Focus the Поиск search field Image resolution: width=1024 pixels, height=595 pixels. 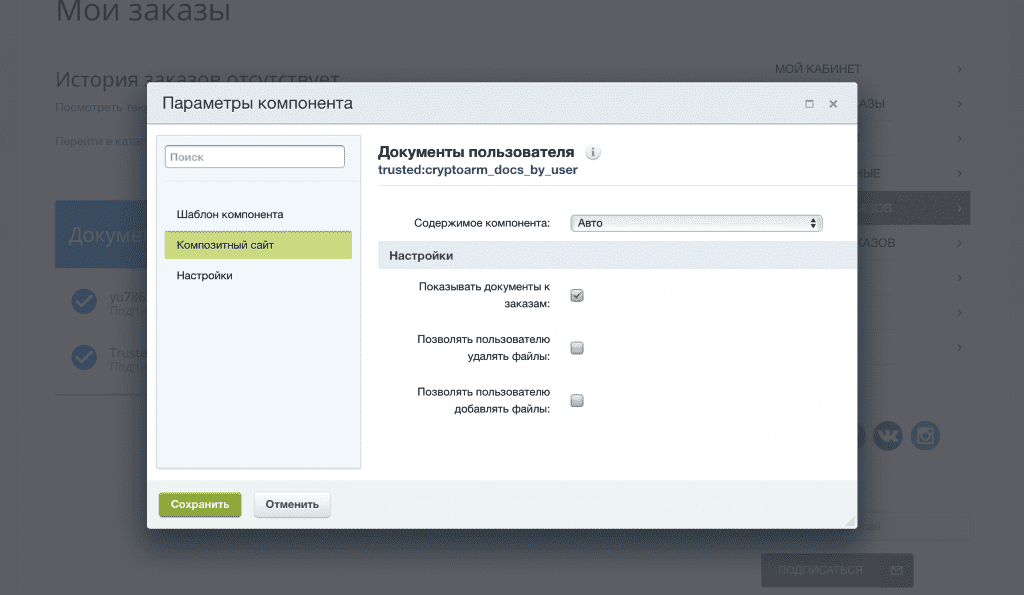coord(255,157)
